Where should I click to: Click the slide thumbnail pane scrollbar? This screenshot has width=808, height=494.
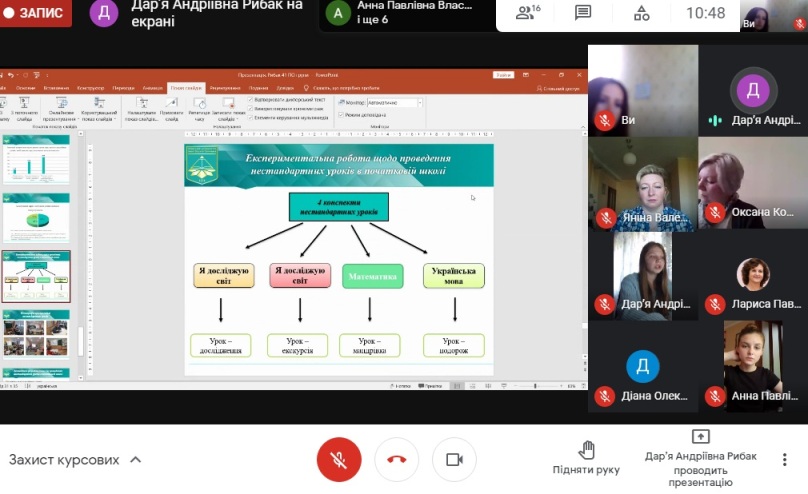coord(80,342)
